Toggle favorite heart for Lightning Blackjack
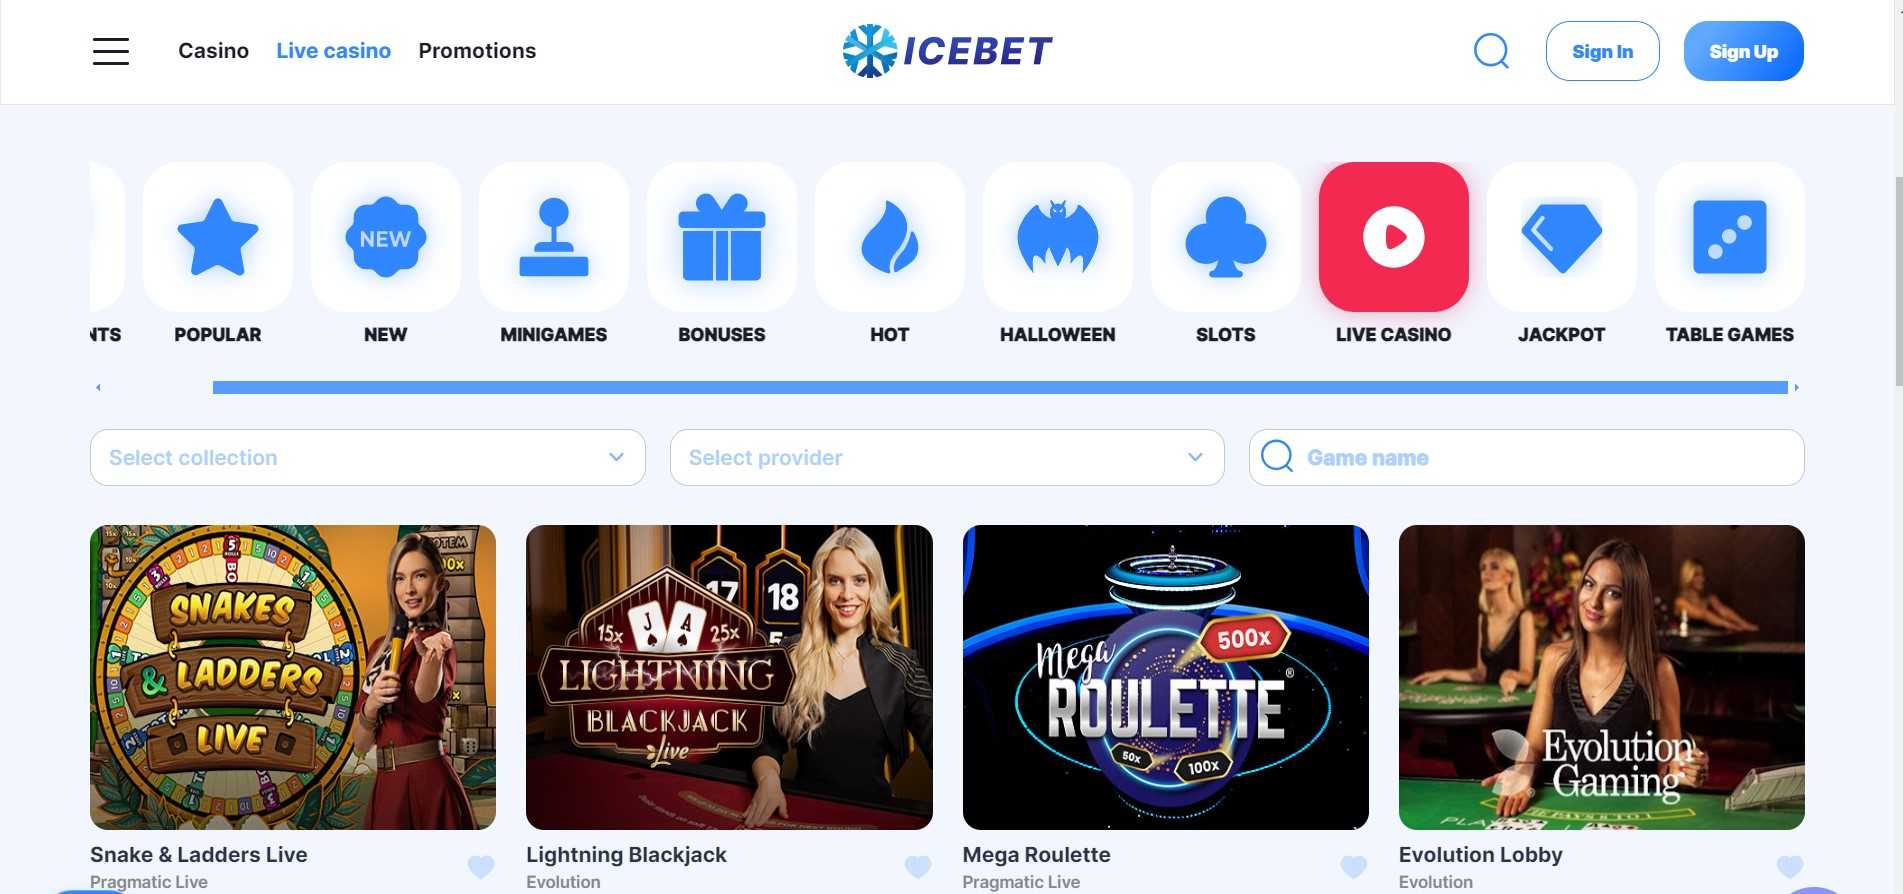 pos(917,866)
